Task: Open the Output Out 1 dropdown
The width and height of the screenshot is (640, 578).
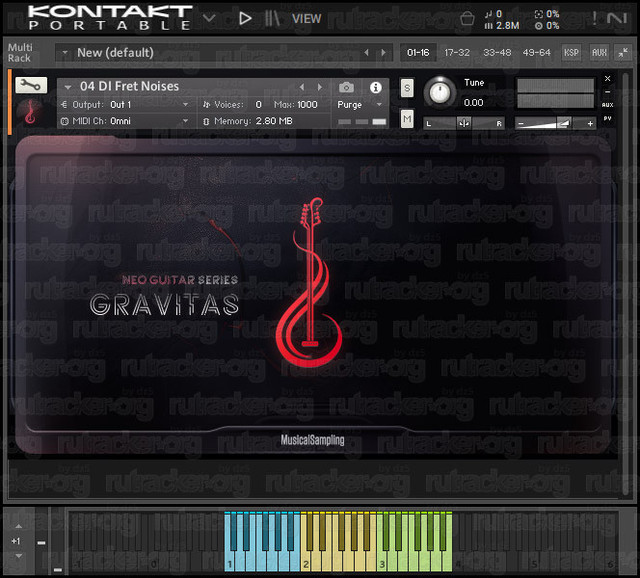Action: 126,105
